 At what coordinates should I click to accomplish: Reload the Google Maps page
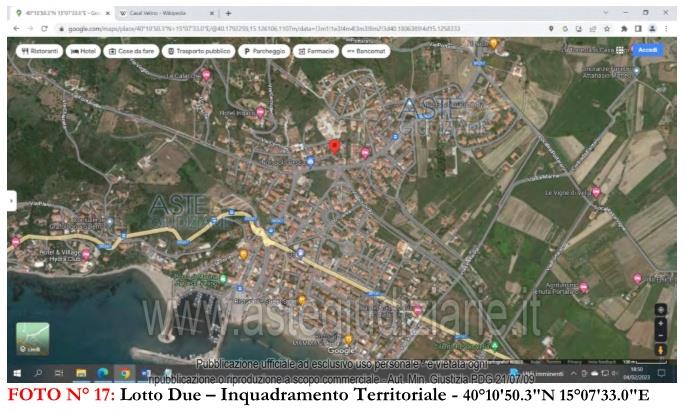44,28
